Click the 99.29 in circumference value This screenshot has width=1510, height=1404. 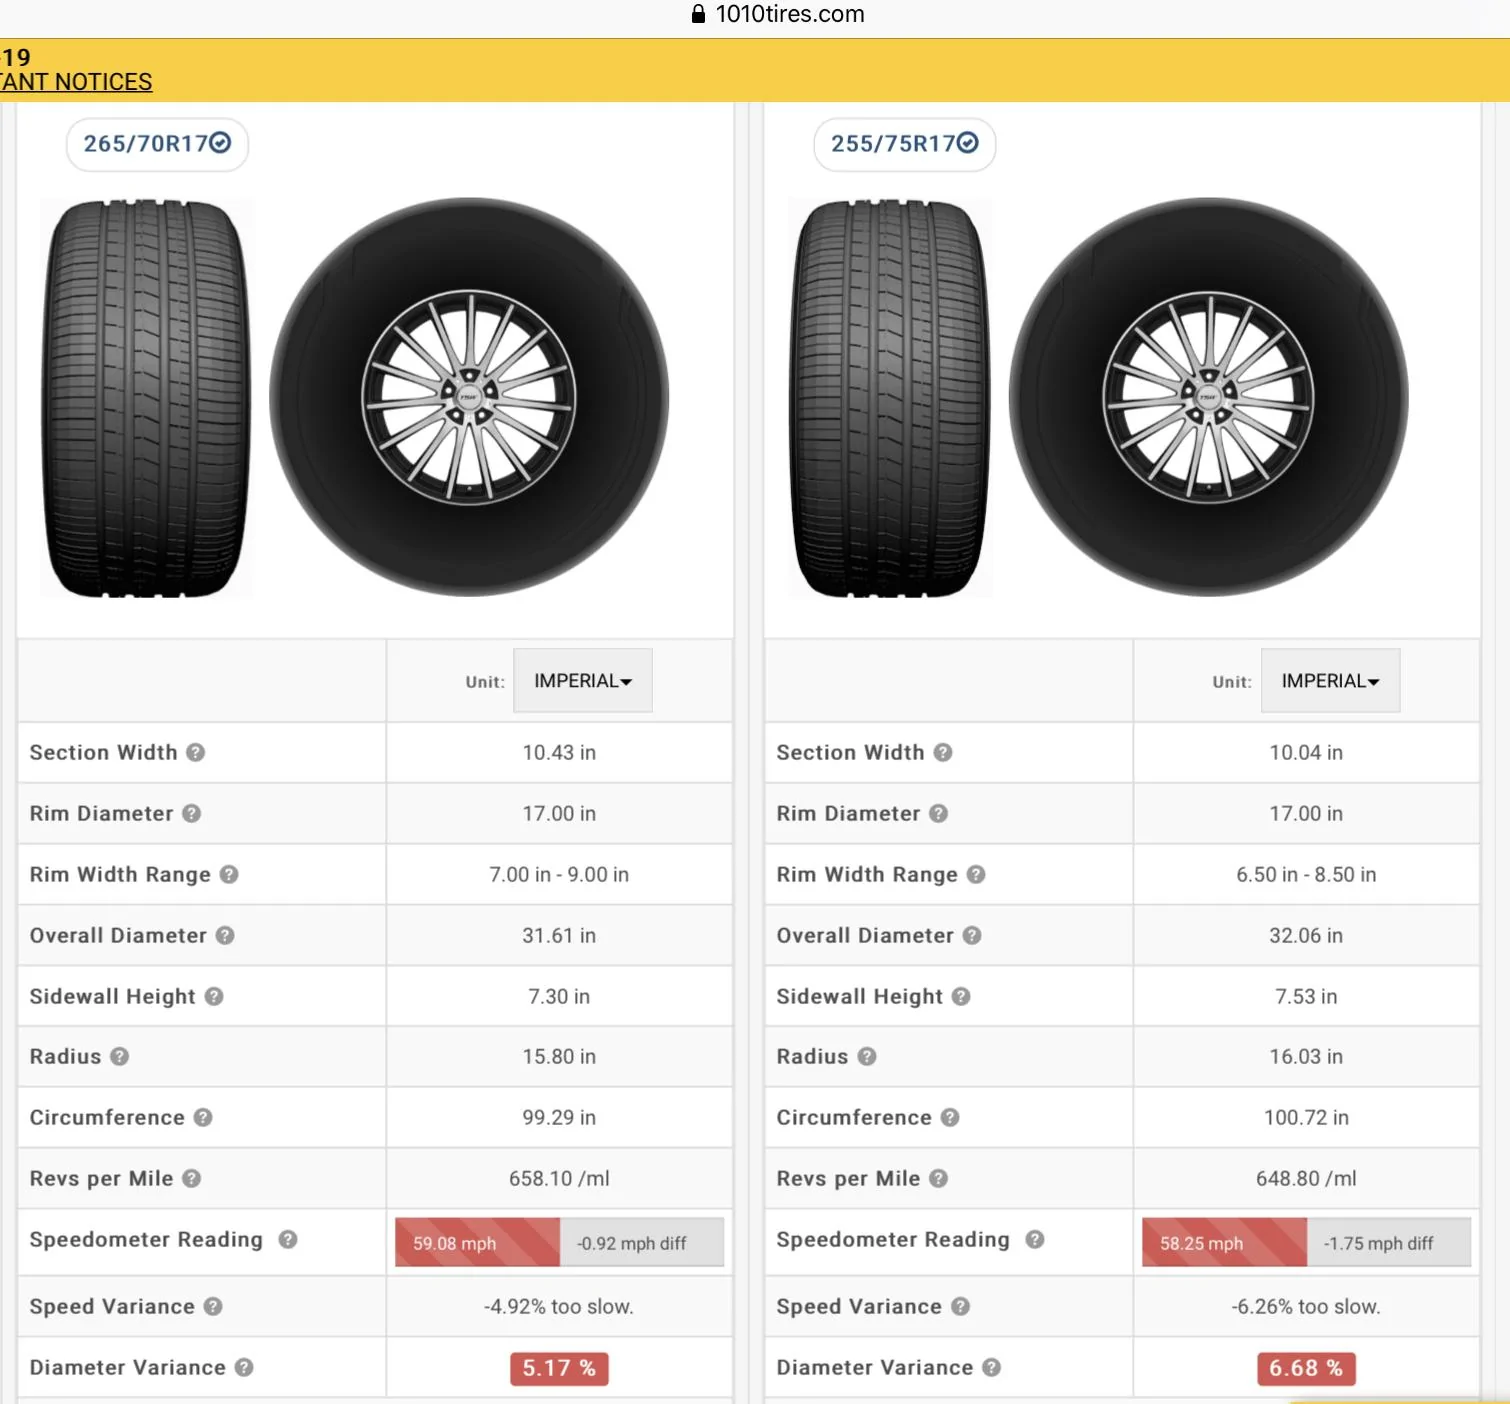[x=559, y=1117]
